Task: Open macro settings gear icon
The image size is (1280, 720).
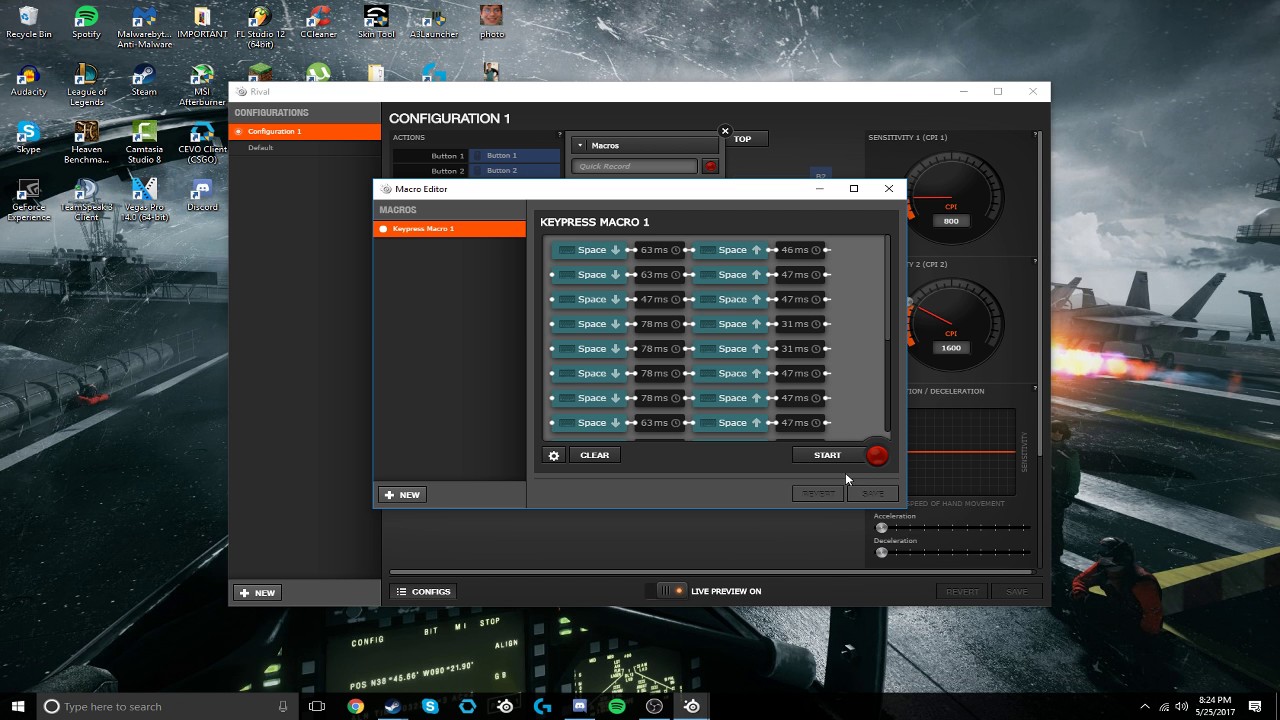Action: pos(554,455)
